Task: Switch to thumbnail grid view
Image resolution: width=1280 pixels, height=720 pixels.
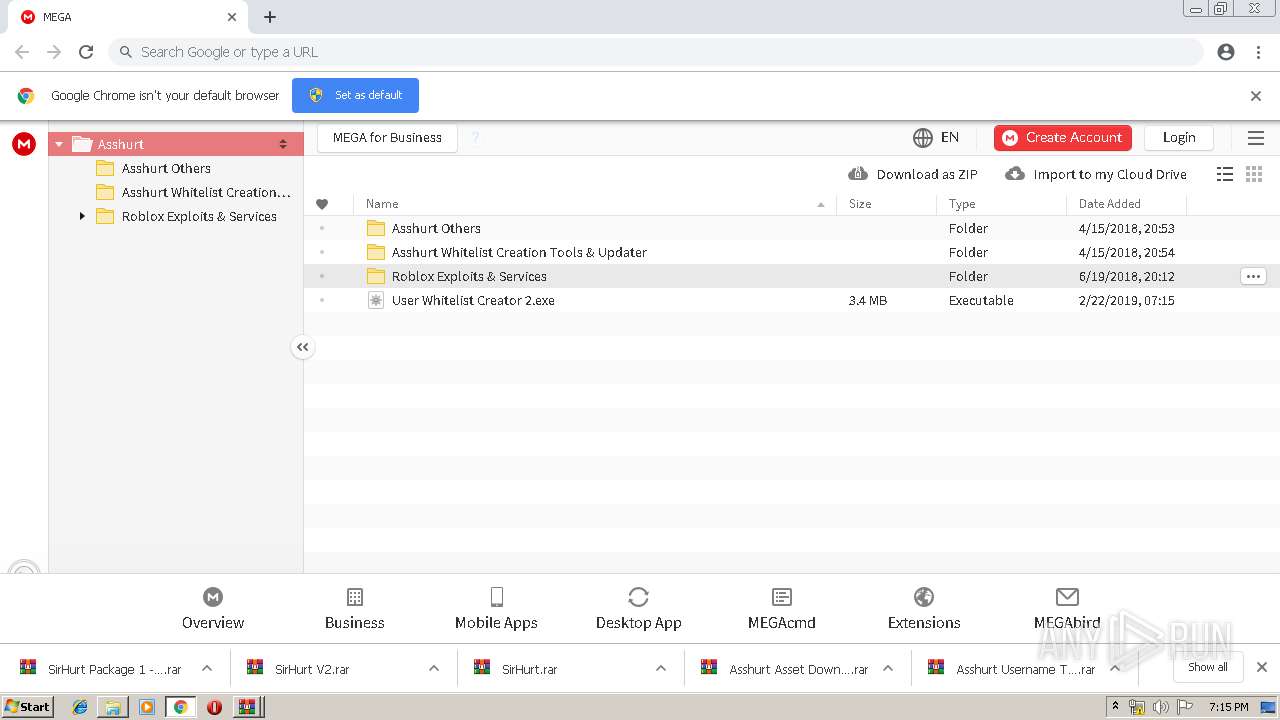Action: pyautogui.click(x=1254, y=174)
